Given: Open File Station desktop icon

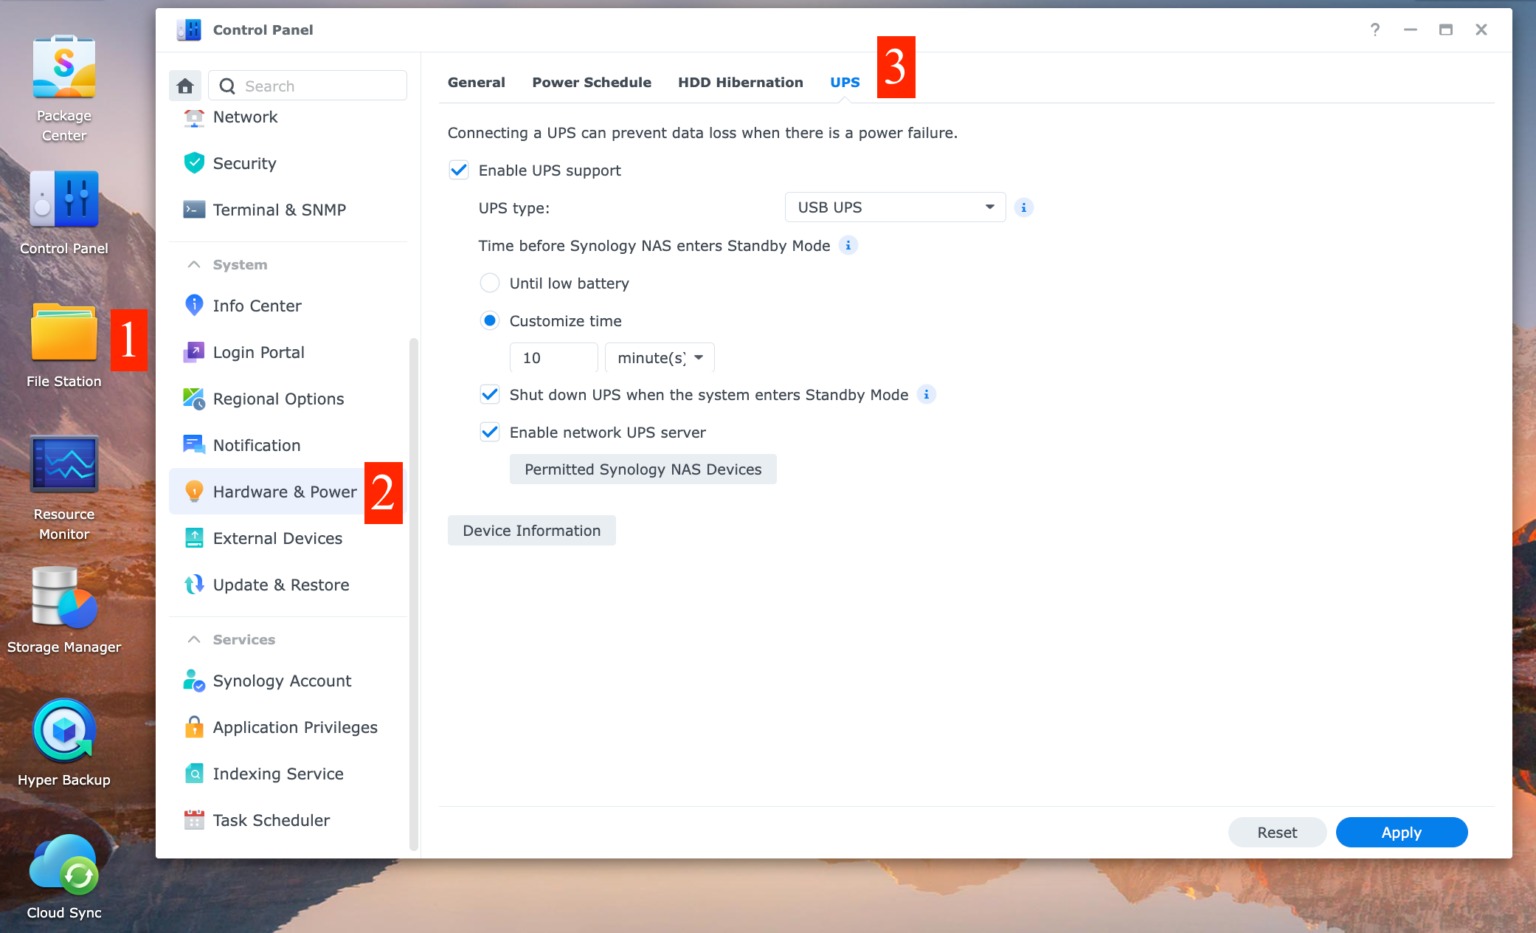Looking at the screenshot, I should point(64,332).
